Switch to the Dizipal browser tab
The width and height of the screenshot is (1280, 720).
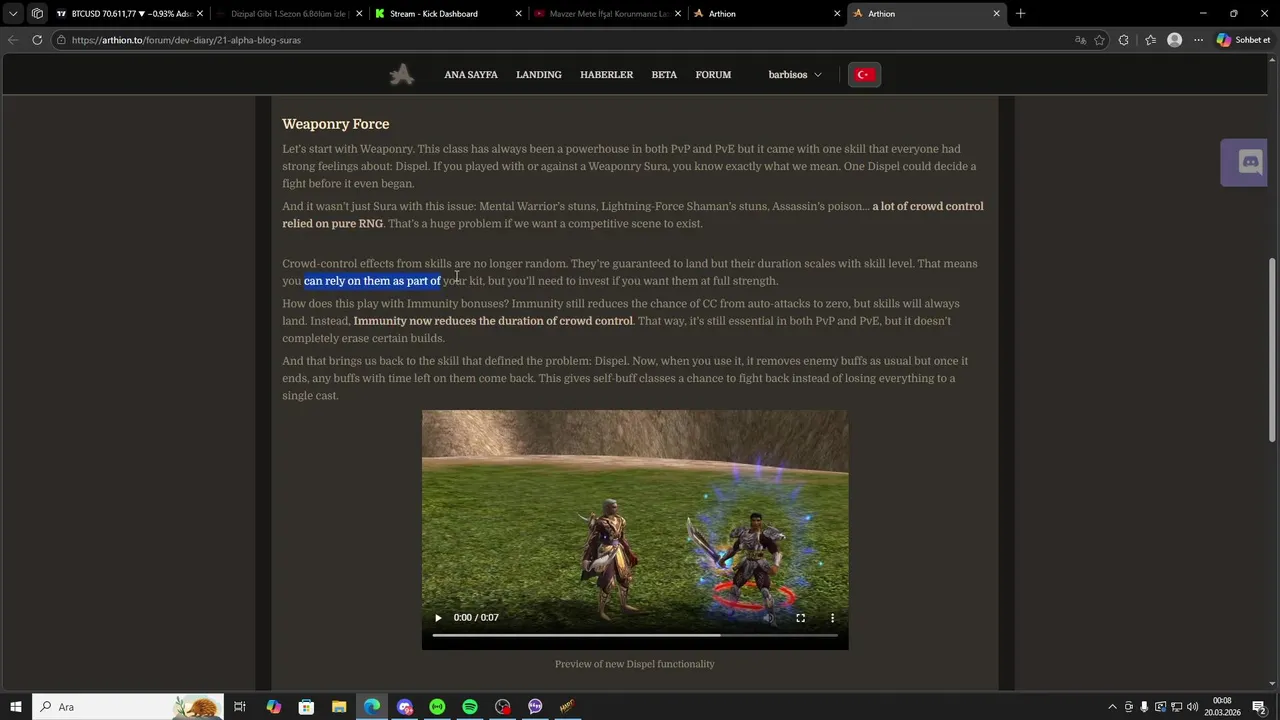(289, 14)
